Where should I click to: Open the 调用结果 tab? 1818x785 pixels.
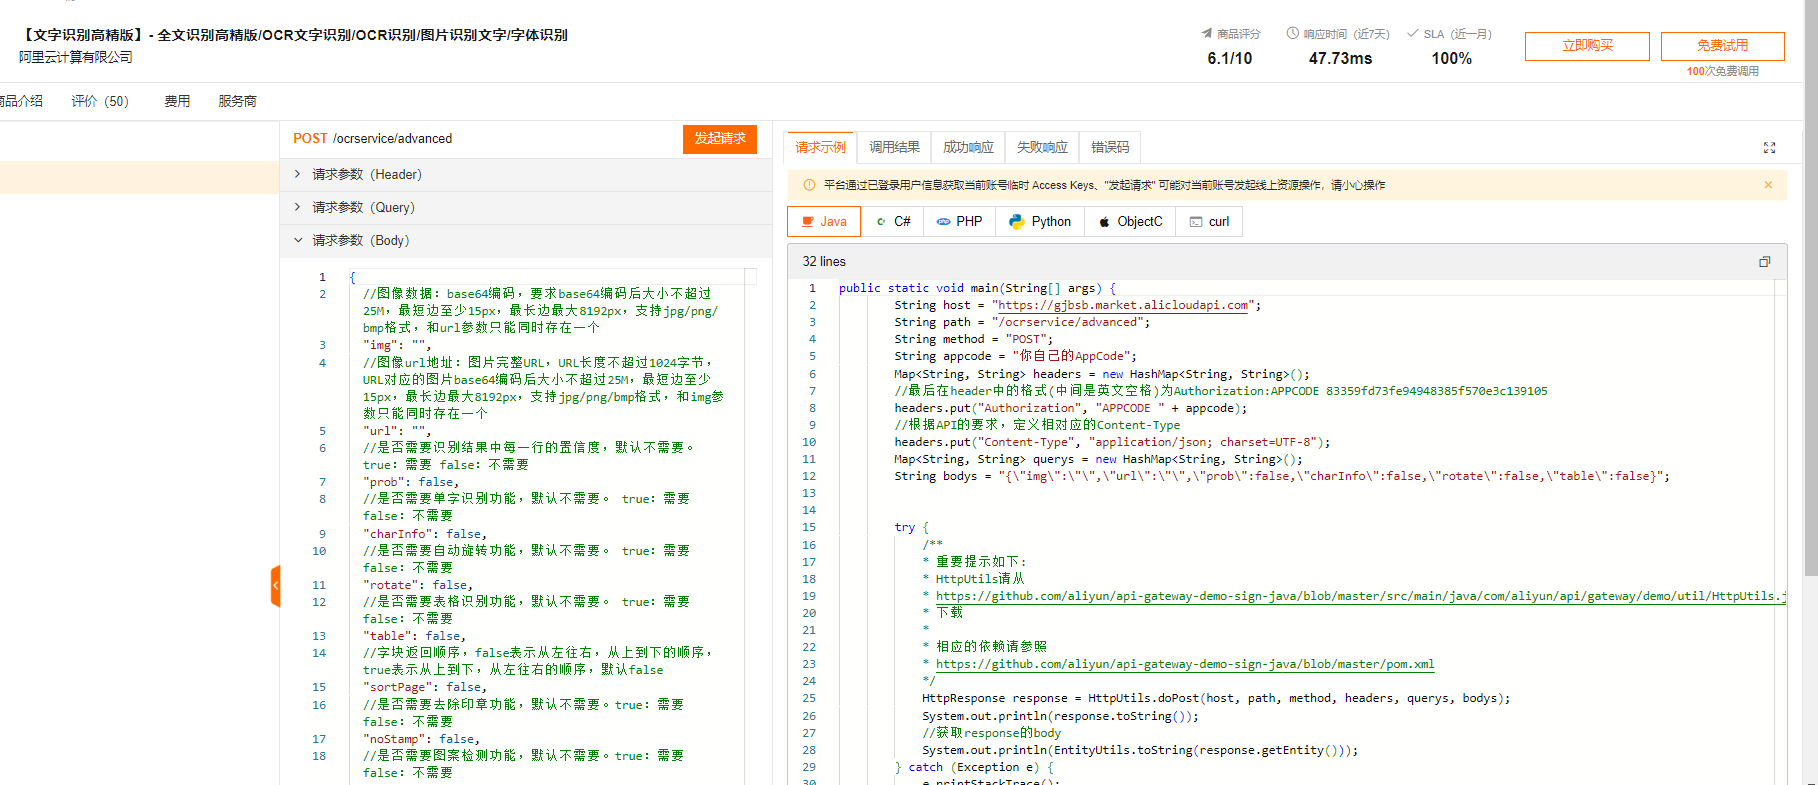coord(894,147)
